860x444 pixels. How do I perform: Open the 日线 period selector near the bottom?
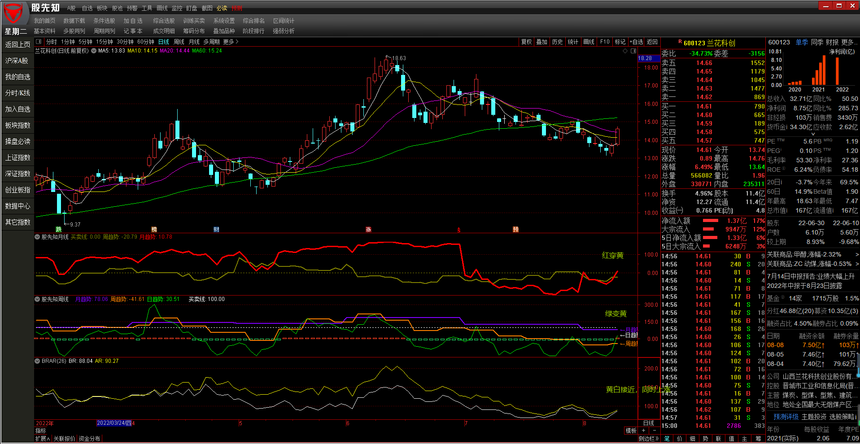(648, 423)
